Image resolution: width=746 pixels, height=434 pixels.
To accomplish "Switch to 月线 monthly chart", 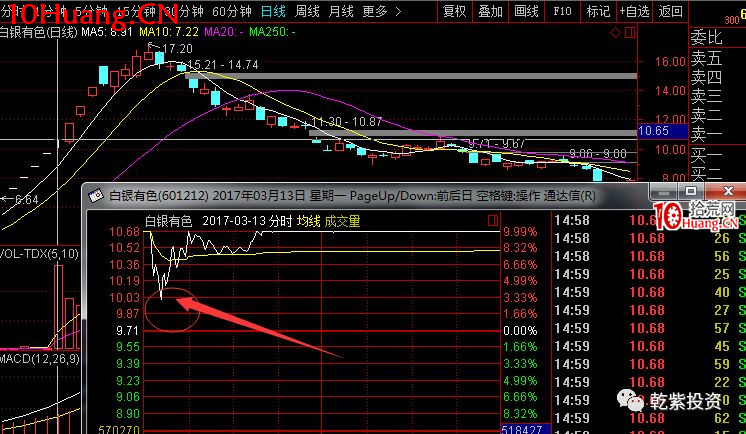I will [341, 11].
